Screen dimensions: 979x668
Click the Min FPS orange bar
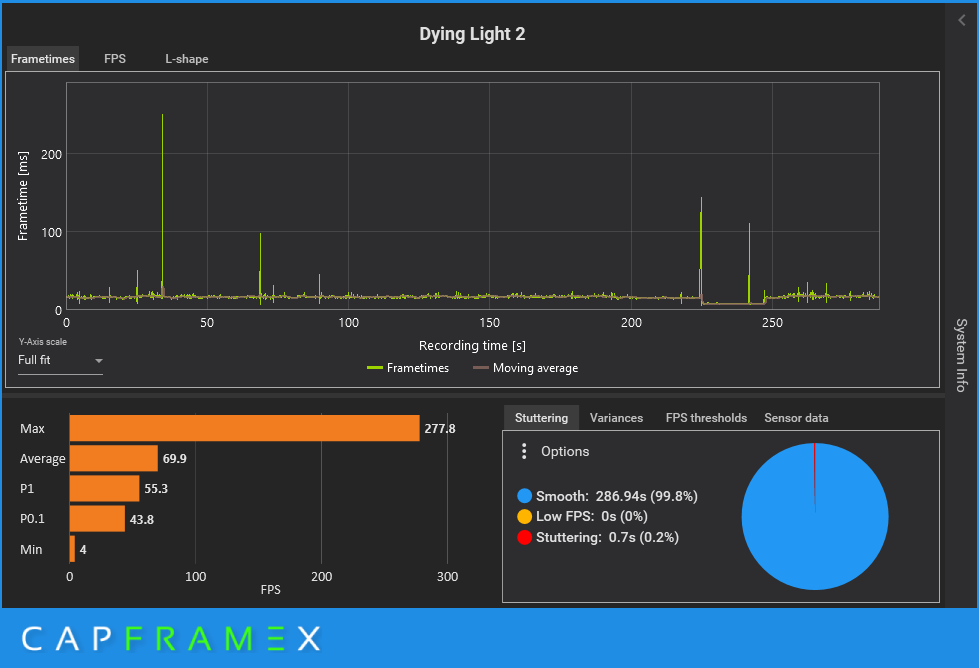[x=72, y=549]
